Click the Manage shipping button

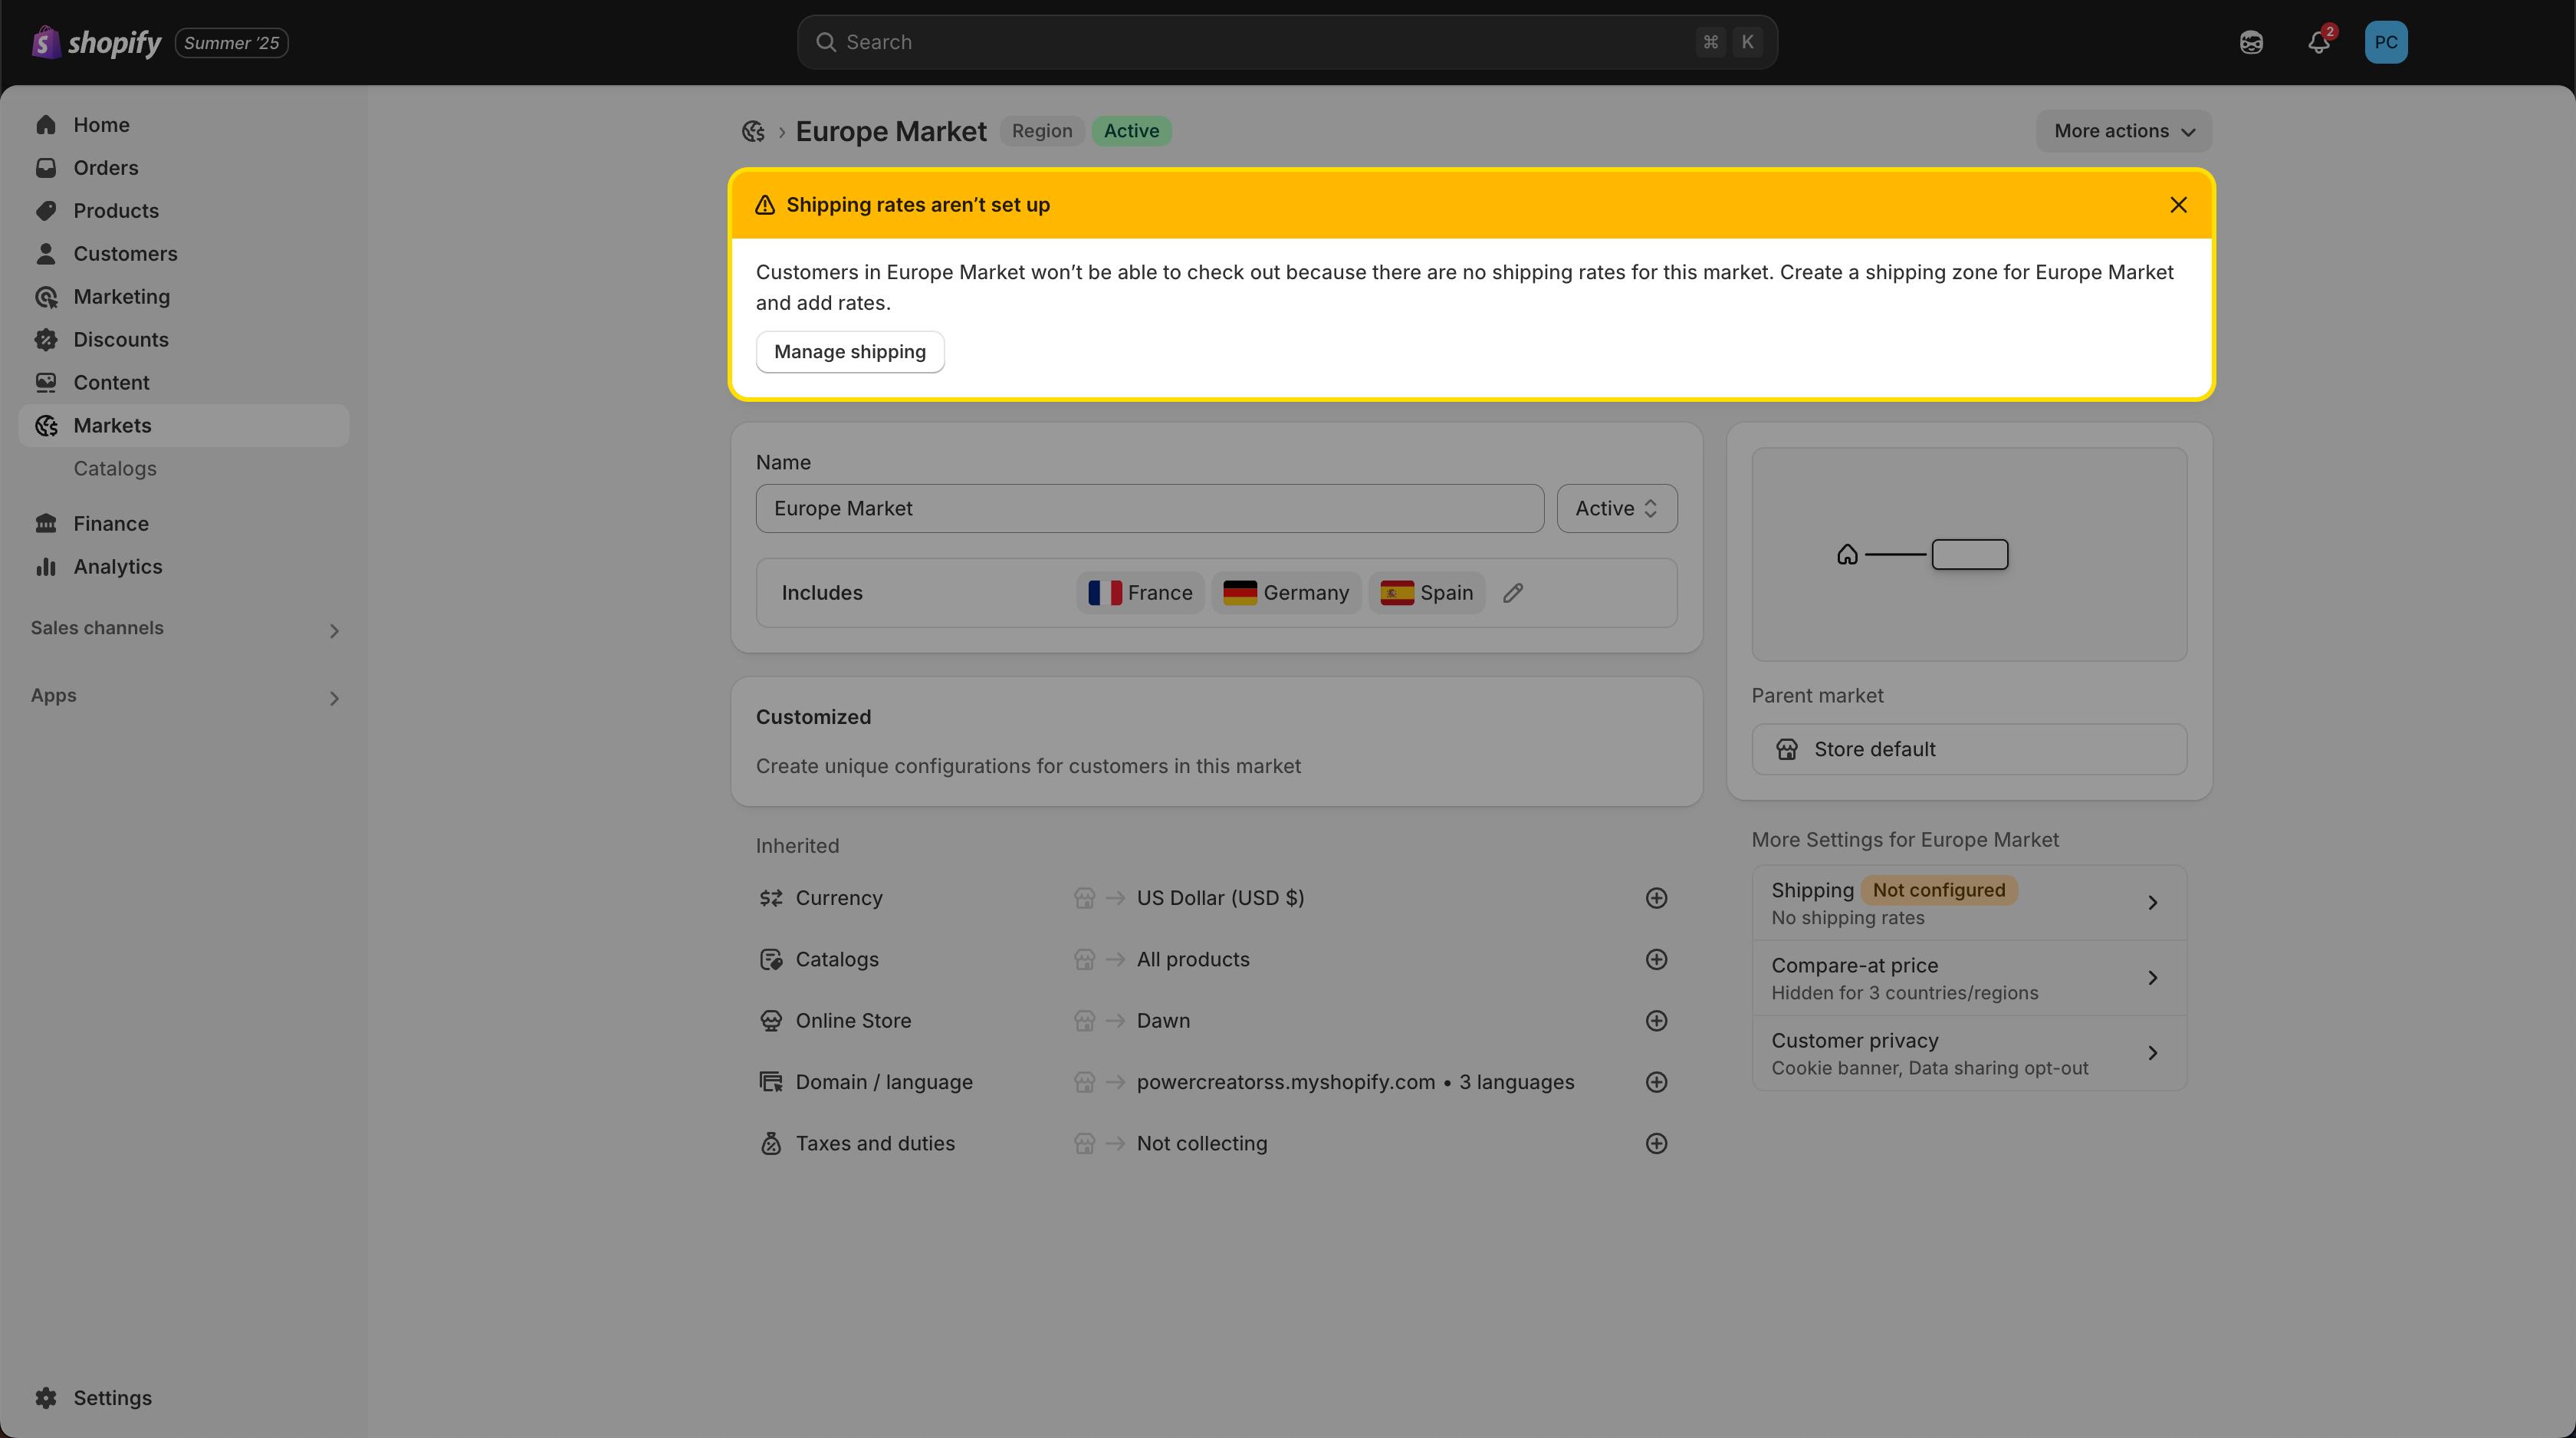850,352
